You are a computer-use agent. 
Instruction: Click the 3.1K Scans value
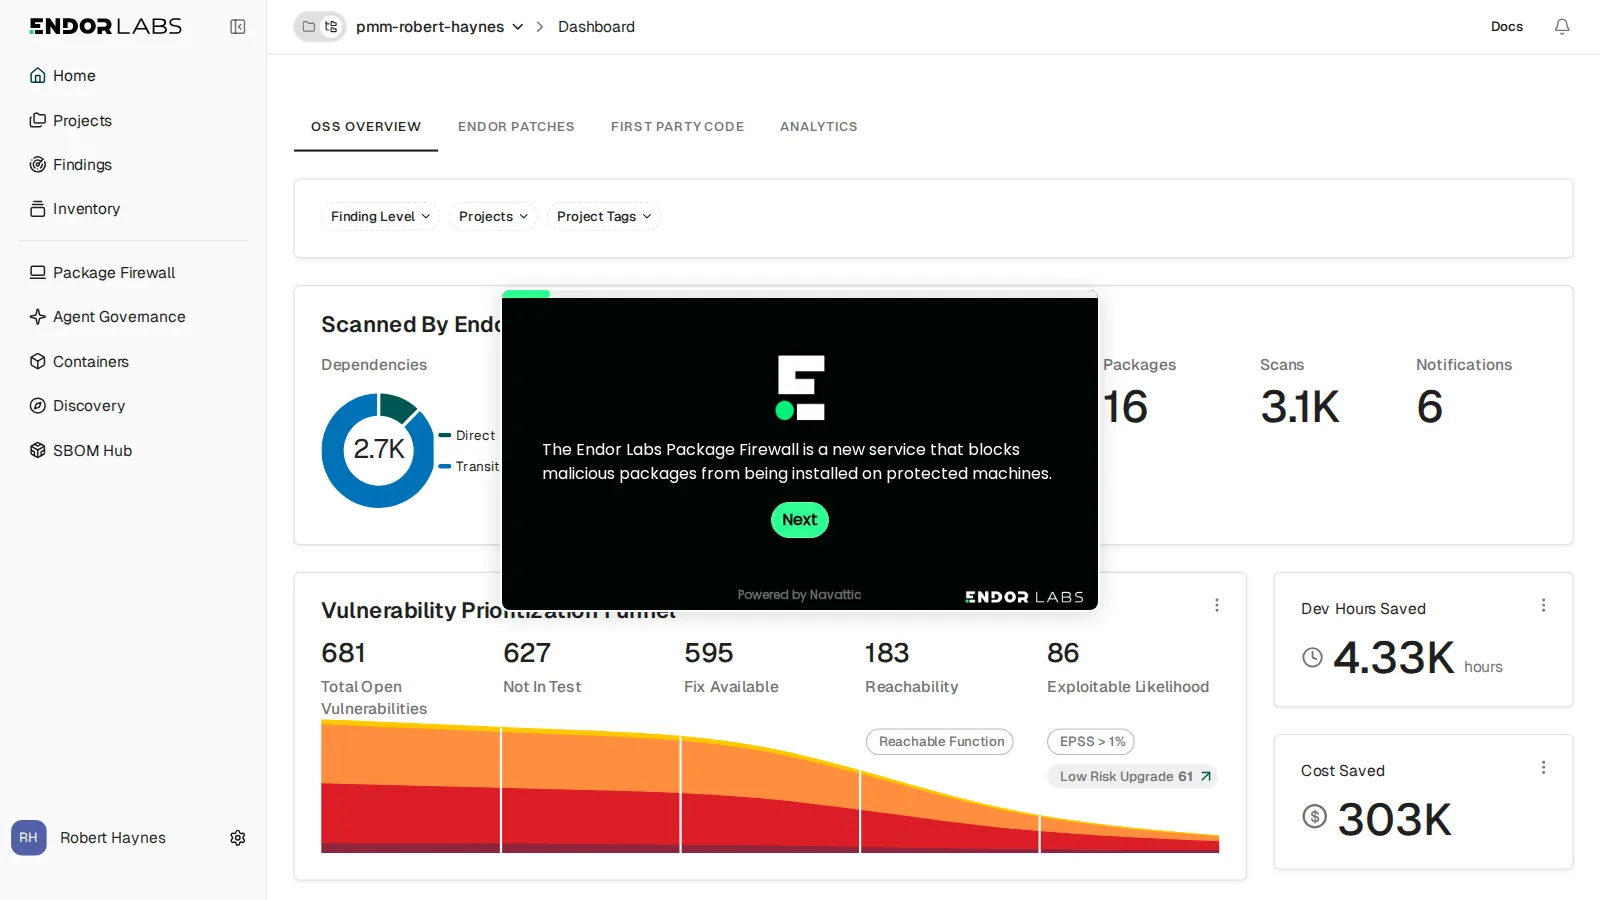(1300, 407)
